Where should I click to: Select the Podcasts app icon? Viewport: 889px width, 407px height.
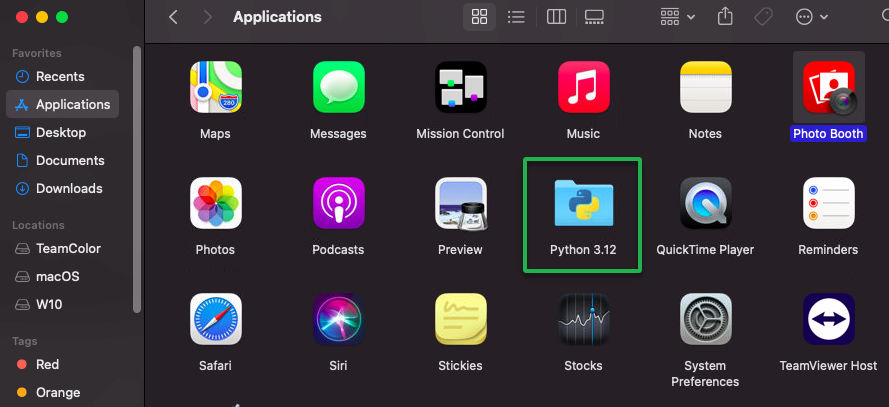coord(338,203)
